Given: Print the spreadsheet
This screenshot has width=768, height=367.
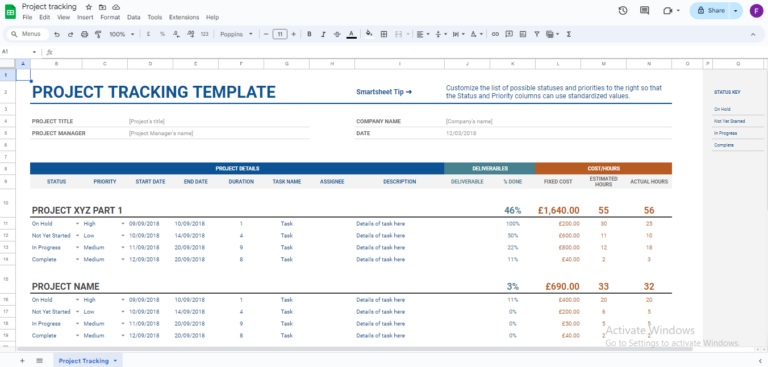Looking at the screenshot, I should click(x=84, y=34).
